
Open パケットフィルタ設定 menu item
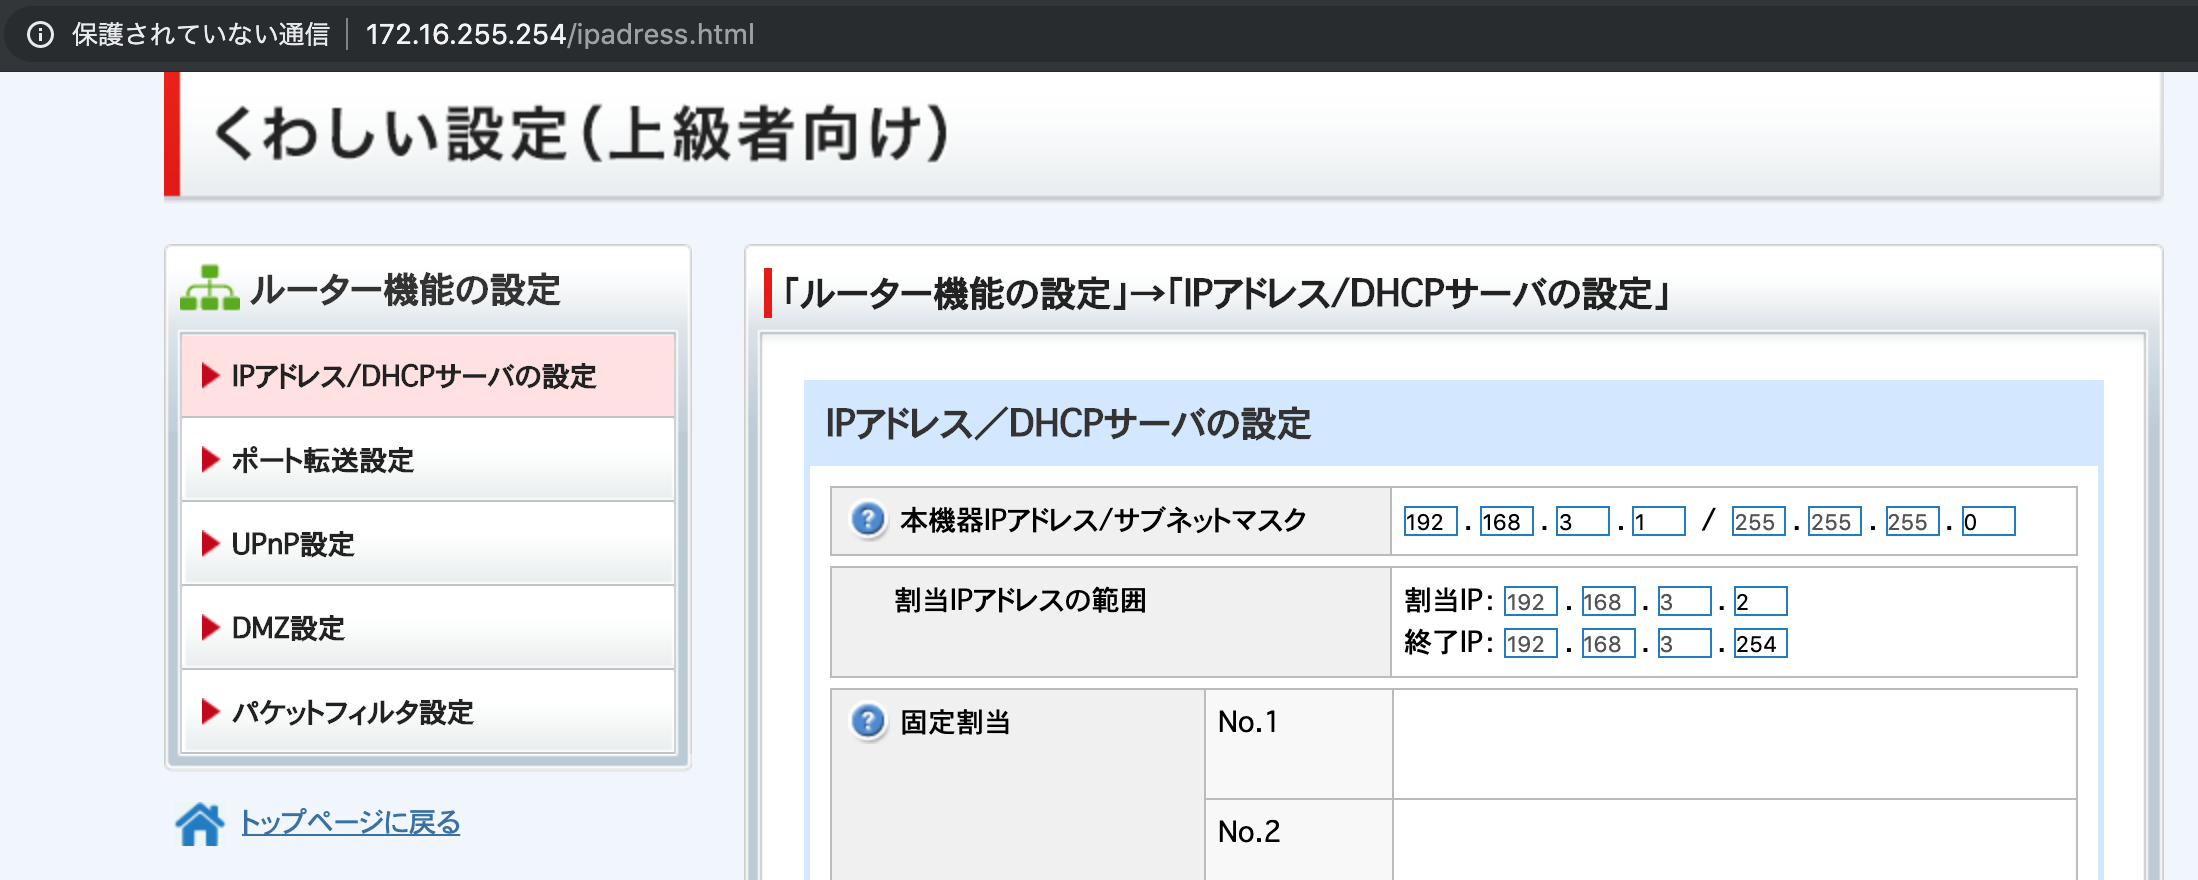click(428, 712)
